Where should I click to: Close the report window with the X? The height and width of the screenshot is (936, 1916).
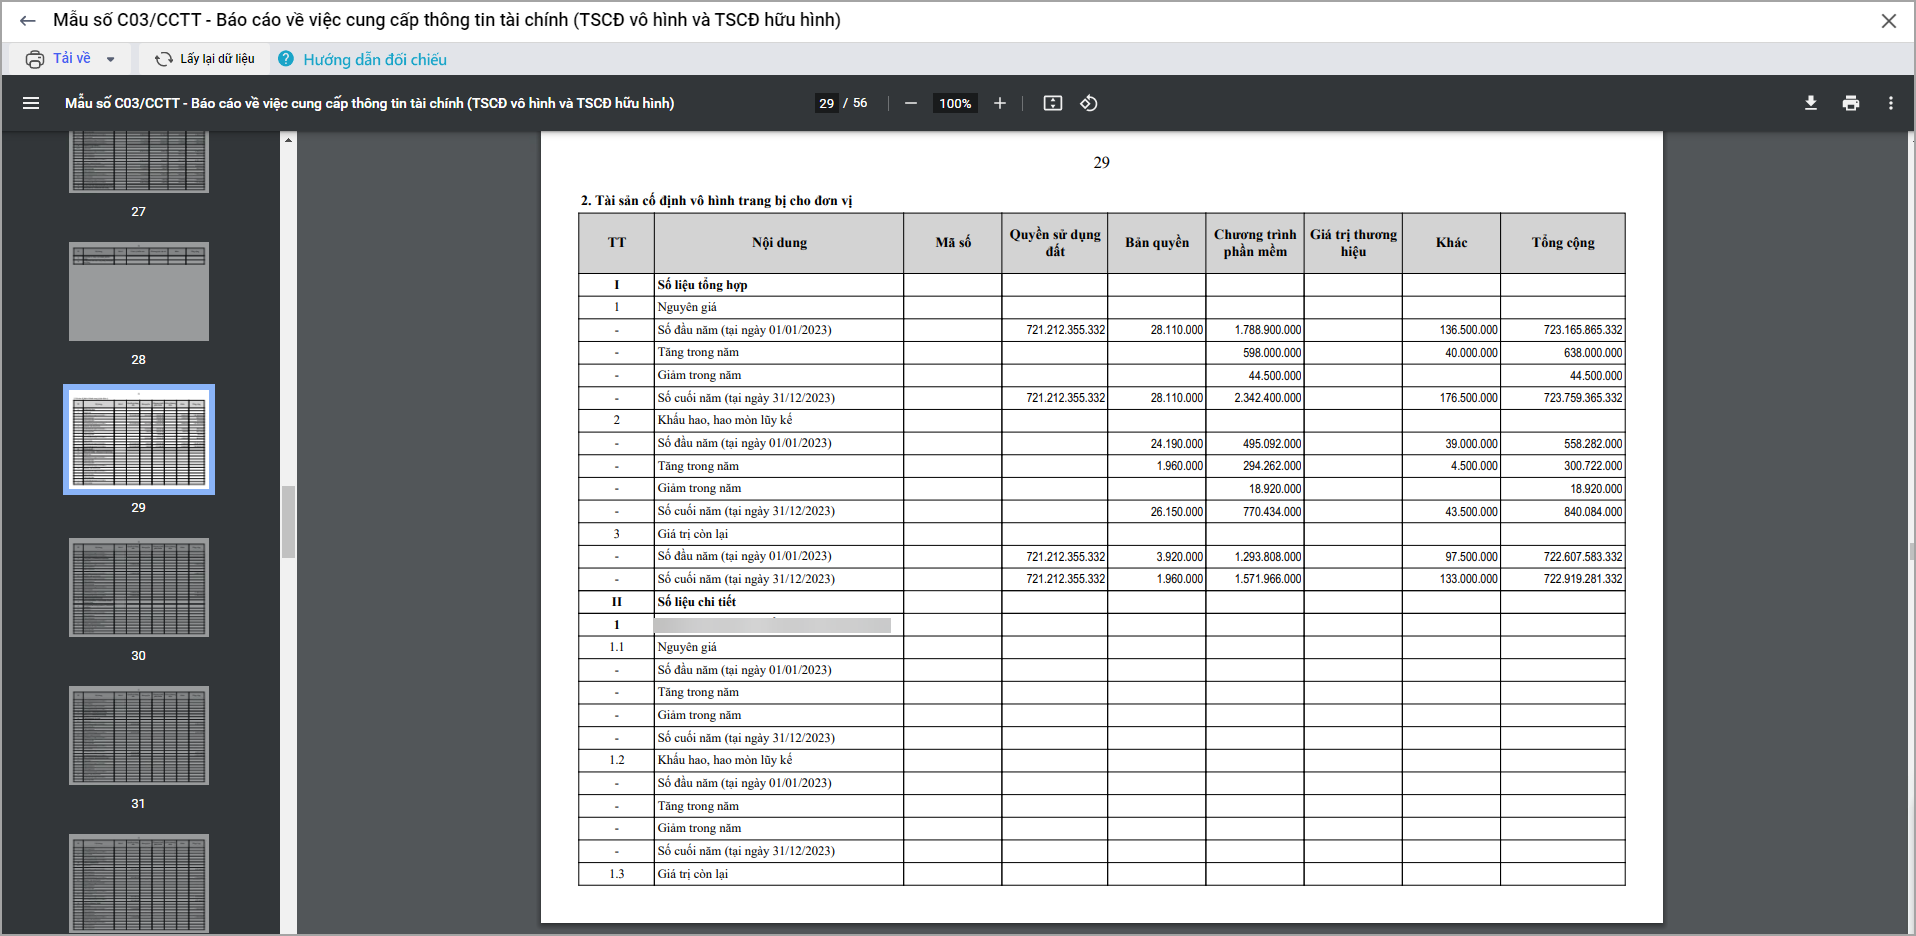click(x=1888, y=21)
